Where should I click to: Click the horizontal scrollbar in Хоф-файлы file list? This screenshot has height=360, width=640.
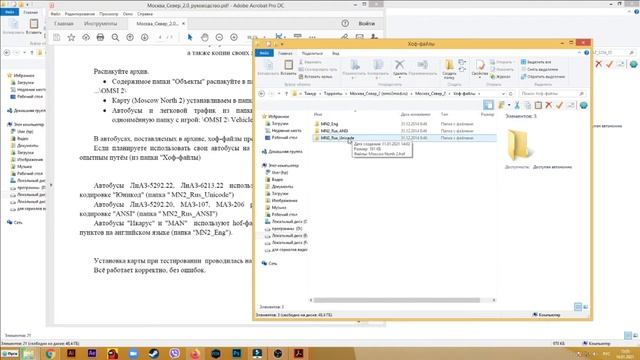[x=397, y=300]
